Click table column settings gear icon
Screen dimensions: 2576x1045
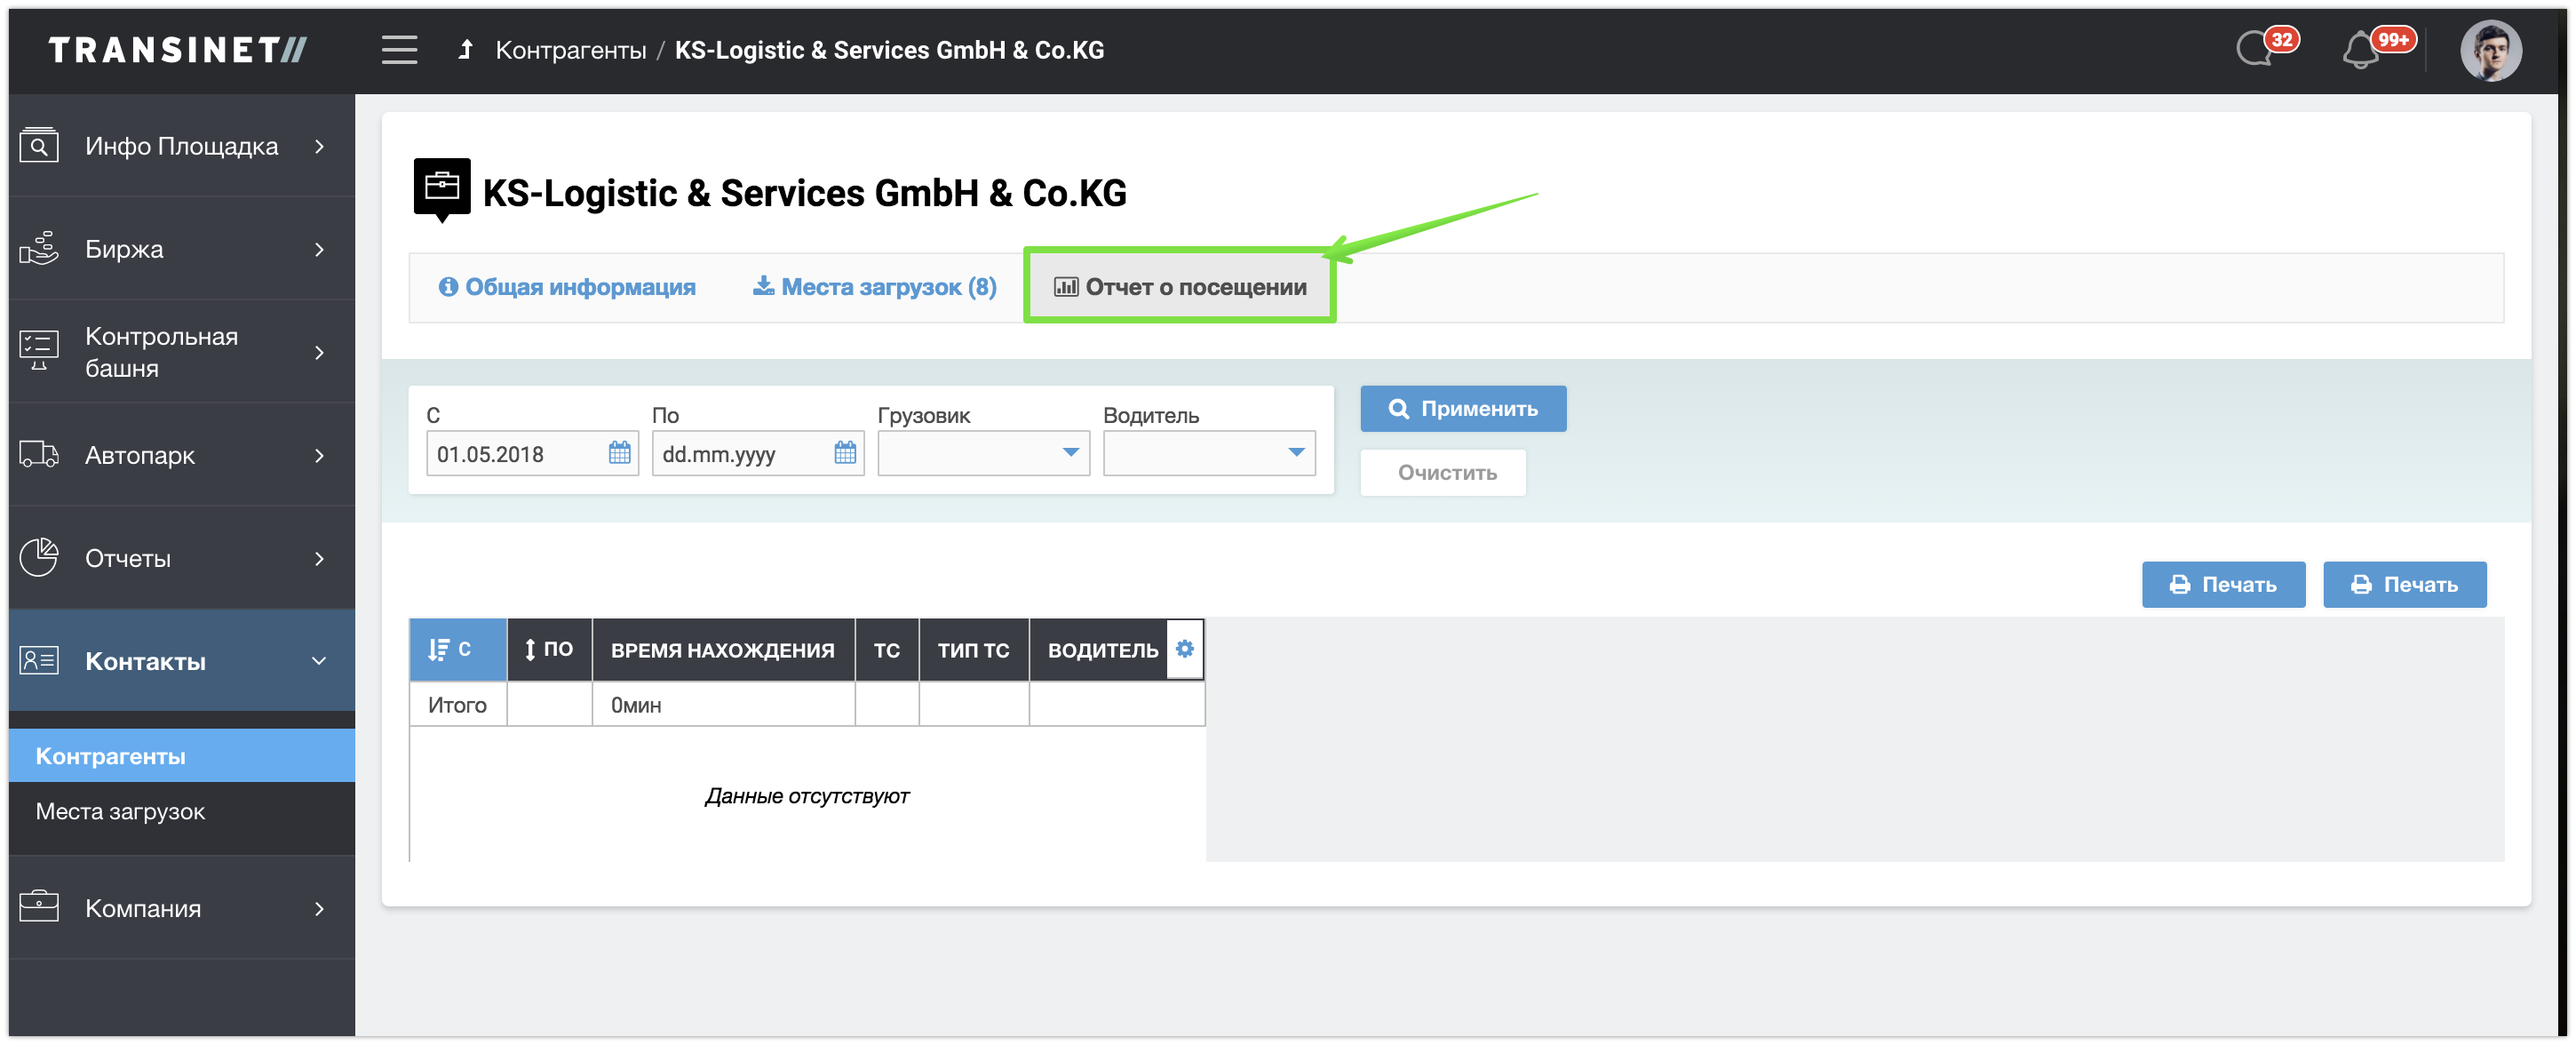[x=1184, y=649]
